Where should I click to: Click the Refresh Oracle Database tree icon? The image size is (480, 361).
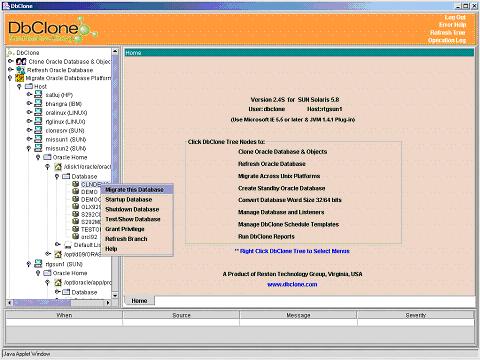click(x=21, y=70)
